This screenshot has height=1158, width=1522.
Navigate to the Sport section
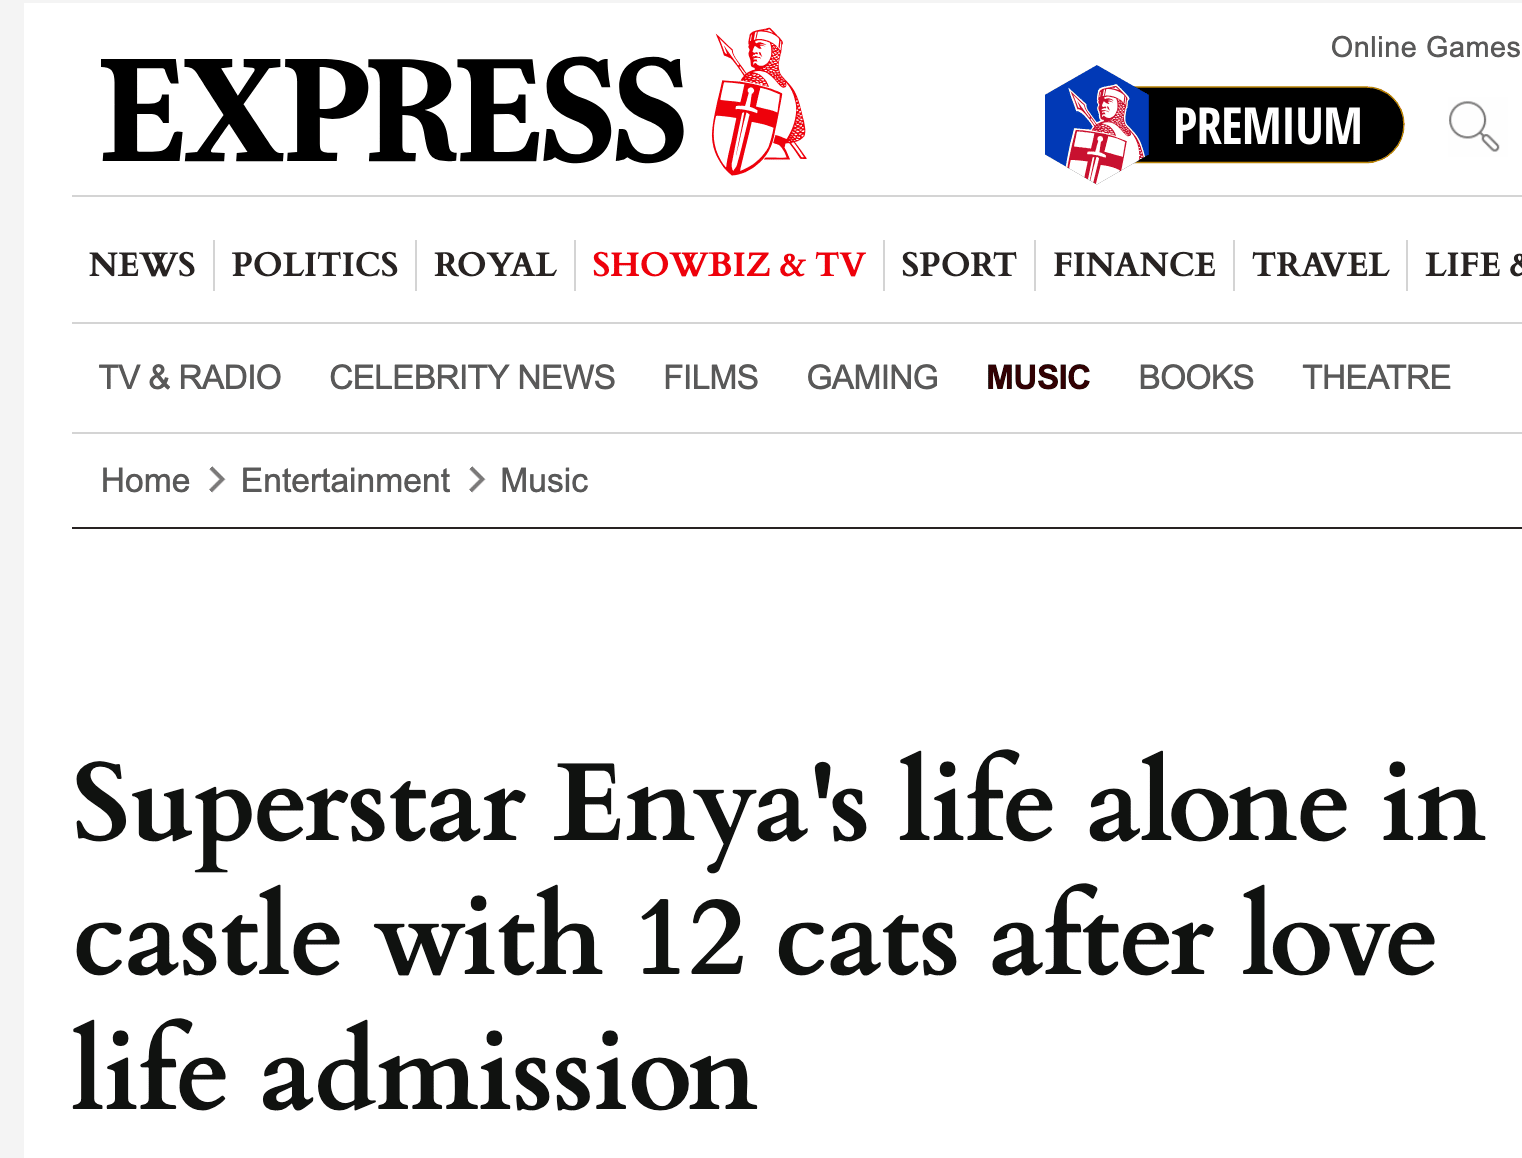(x=958, y=265)
